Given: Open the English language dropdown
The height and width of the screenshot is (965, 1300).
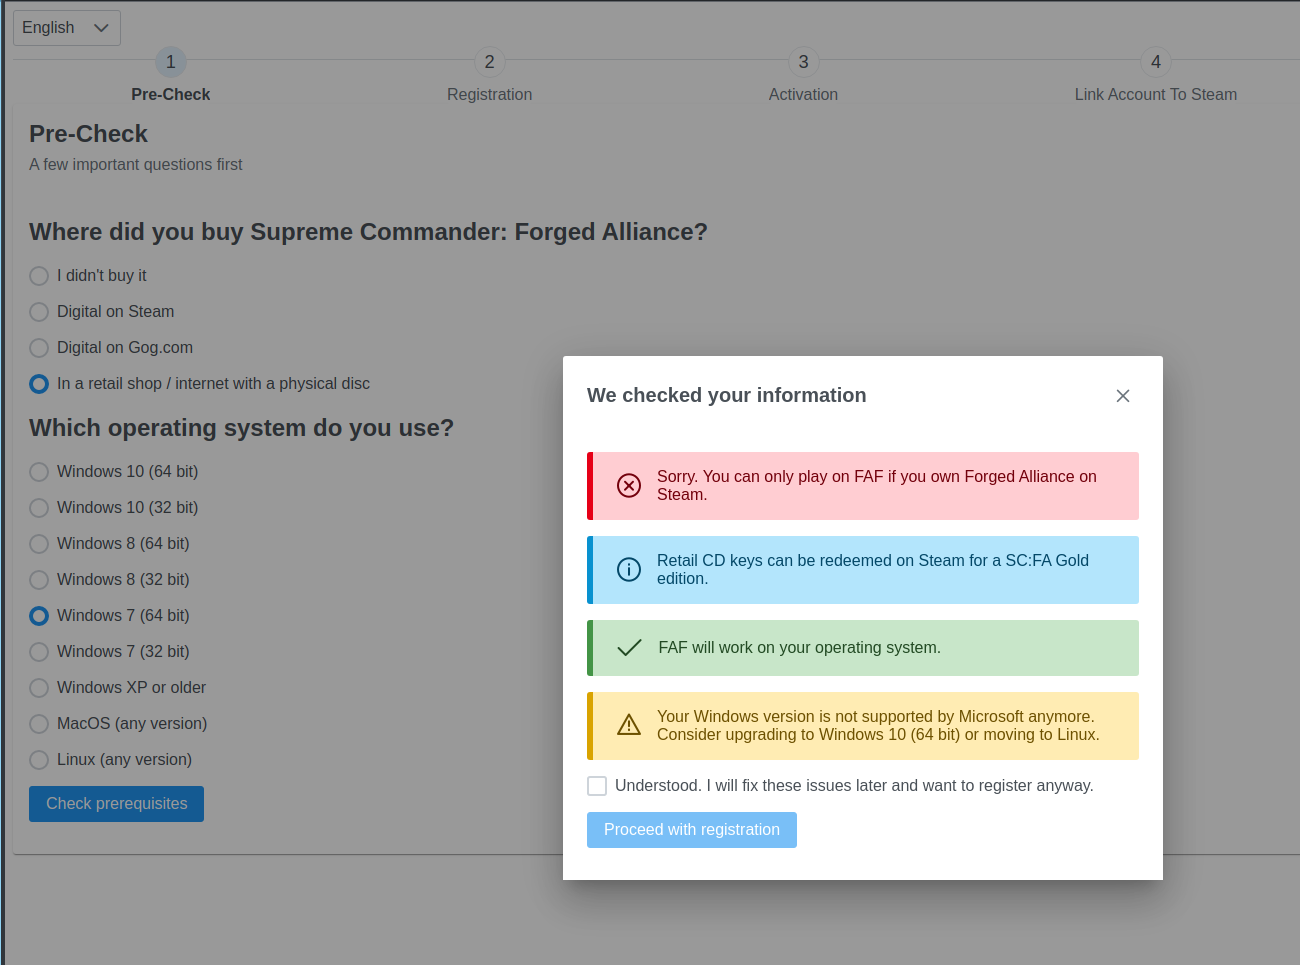Looking at the screenshot, I should click(x=67, y=28).
